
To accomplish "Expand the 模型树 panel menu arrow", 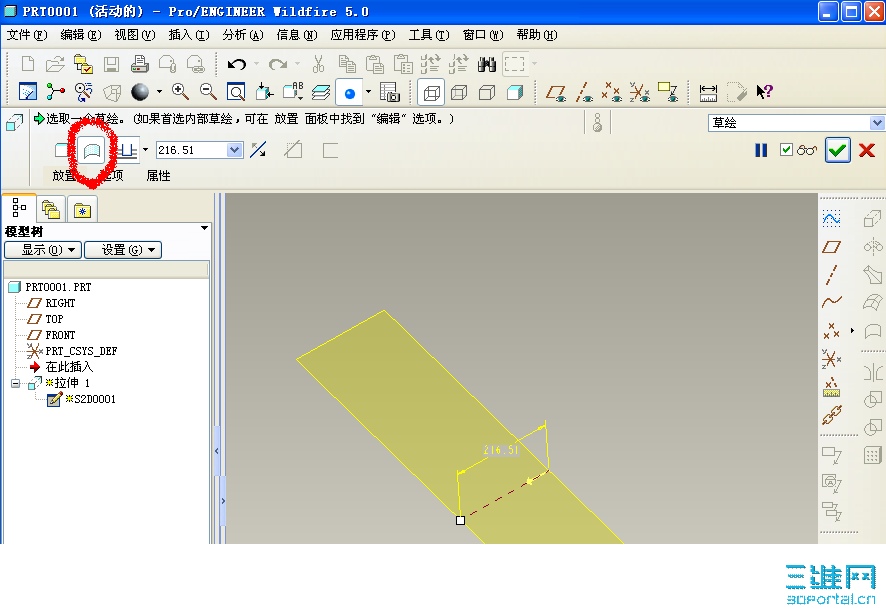I will pos(205,228).
